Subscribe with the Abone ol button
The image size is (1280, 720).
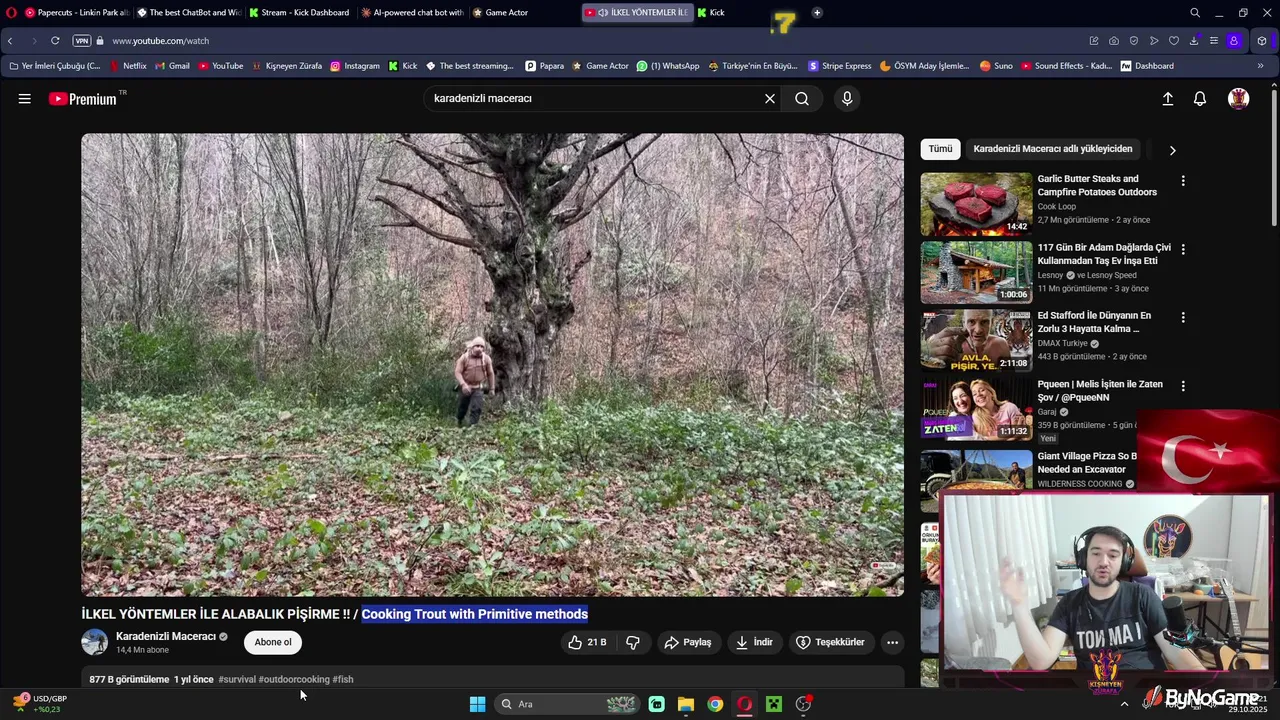coord(273,642)
